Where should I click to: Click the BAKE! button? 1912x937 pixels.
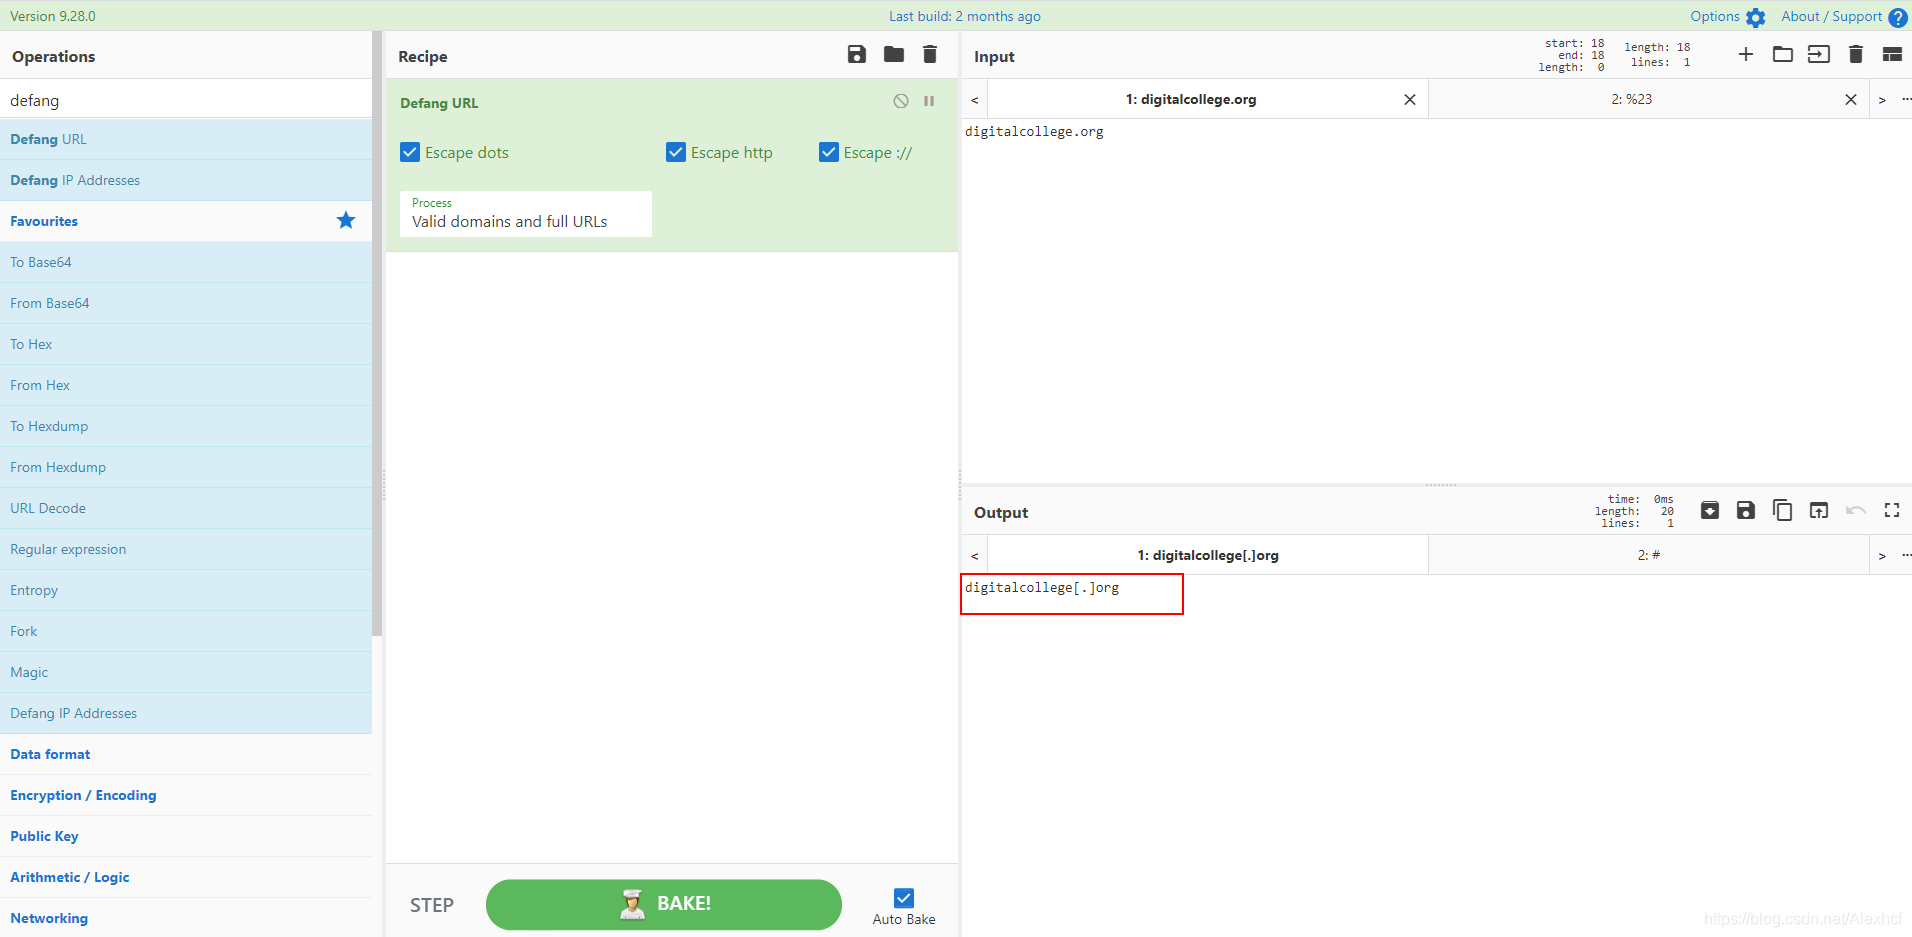(664, 904)
